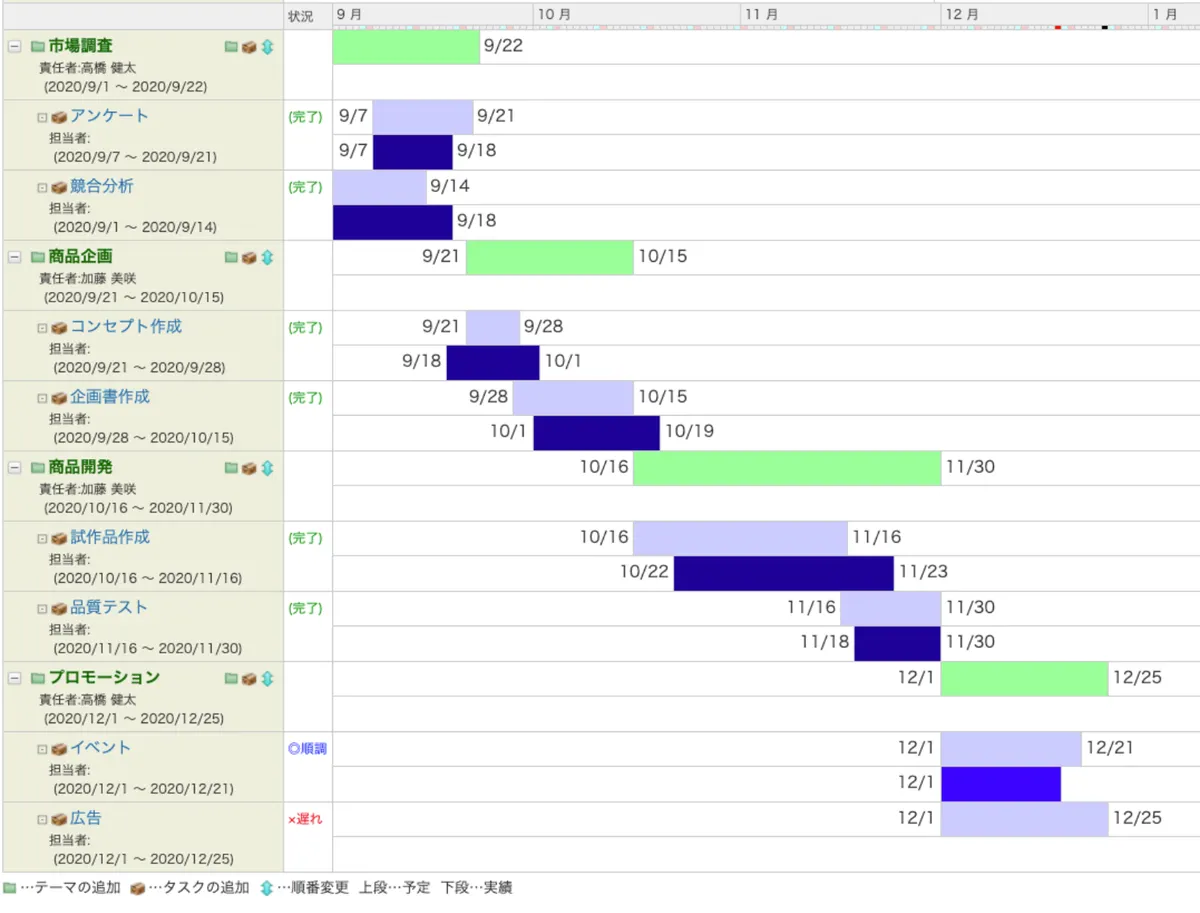Open the 品質テスト task link
The width and height of the screenshot is (1200, 913).
coord(109,607)
